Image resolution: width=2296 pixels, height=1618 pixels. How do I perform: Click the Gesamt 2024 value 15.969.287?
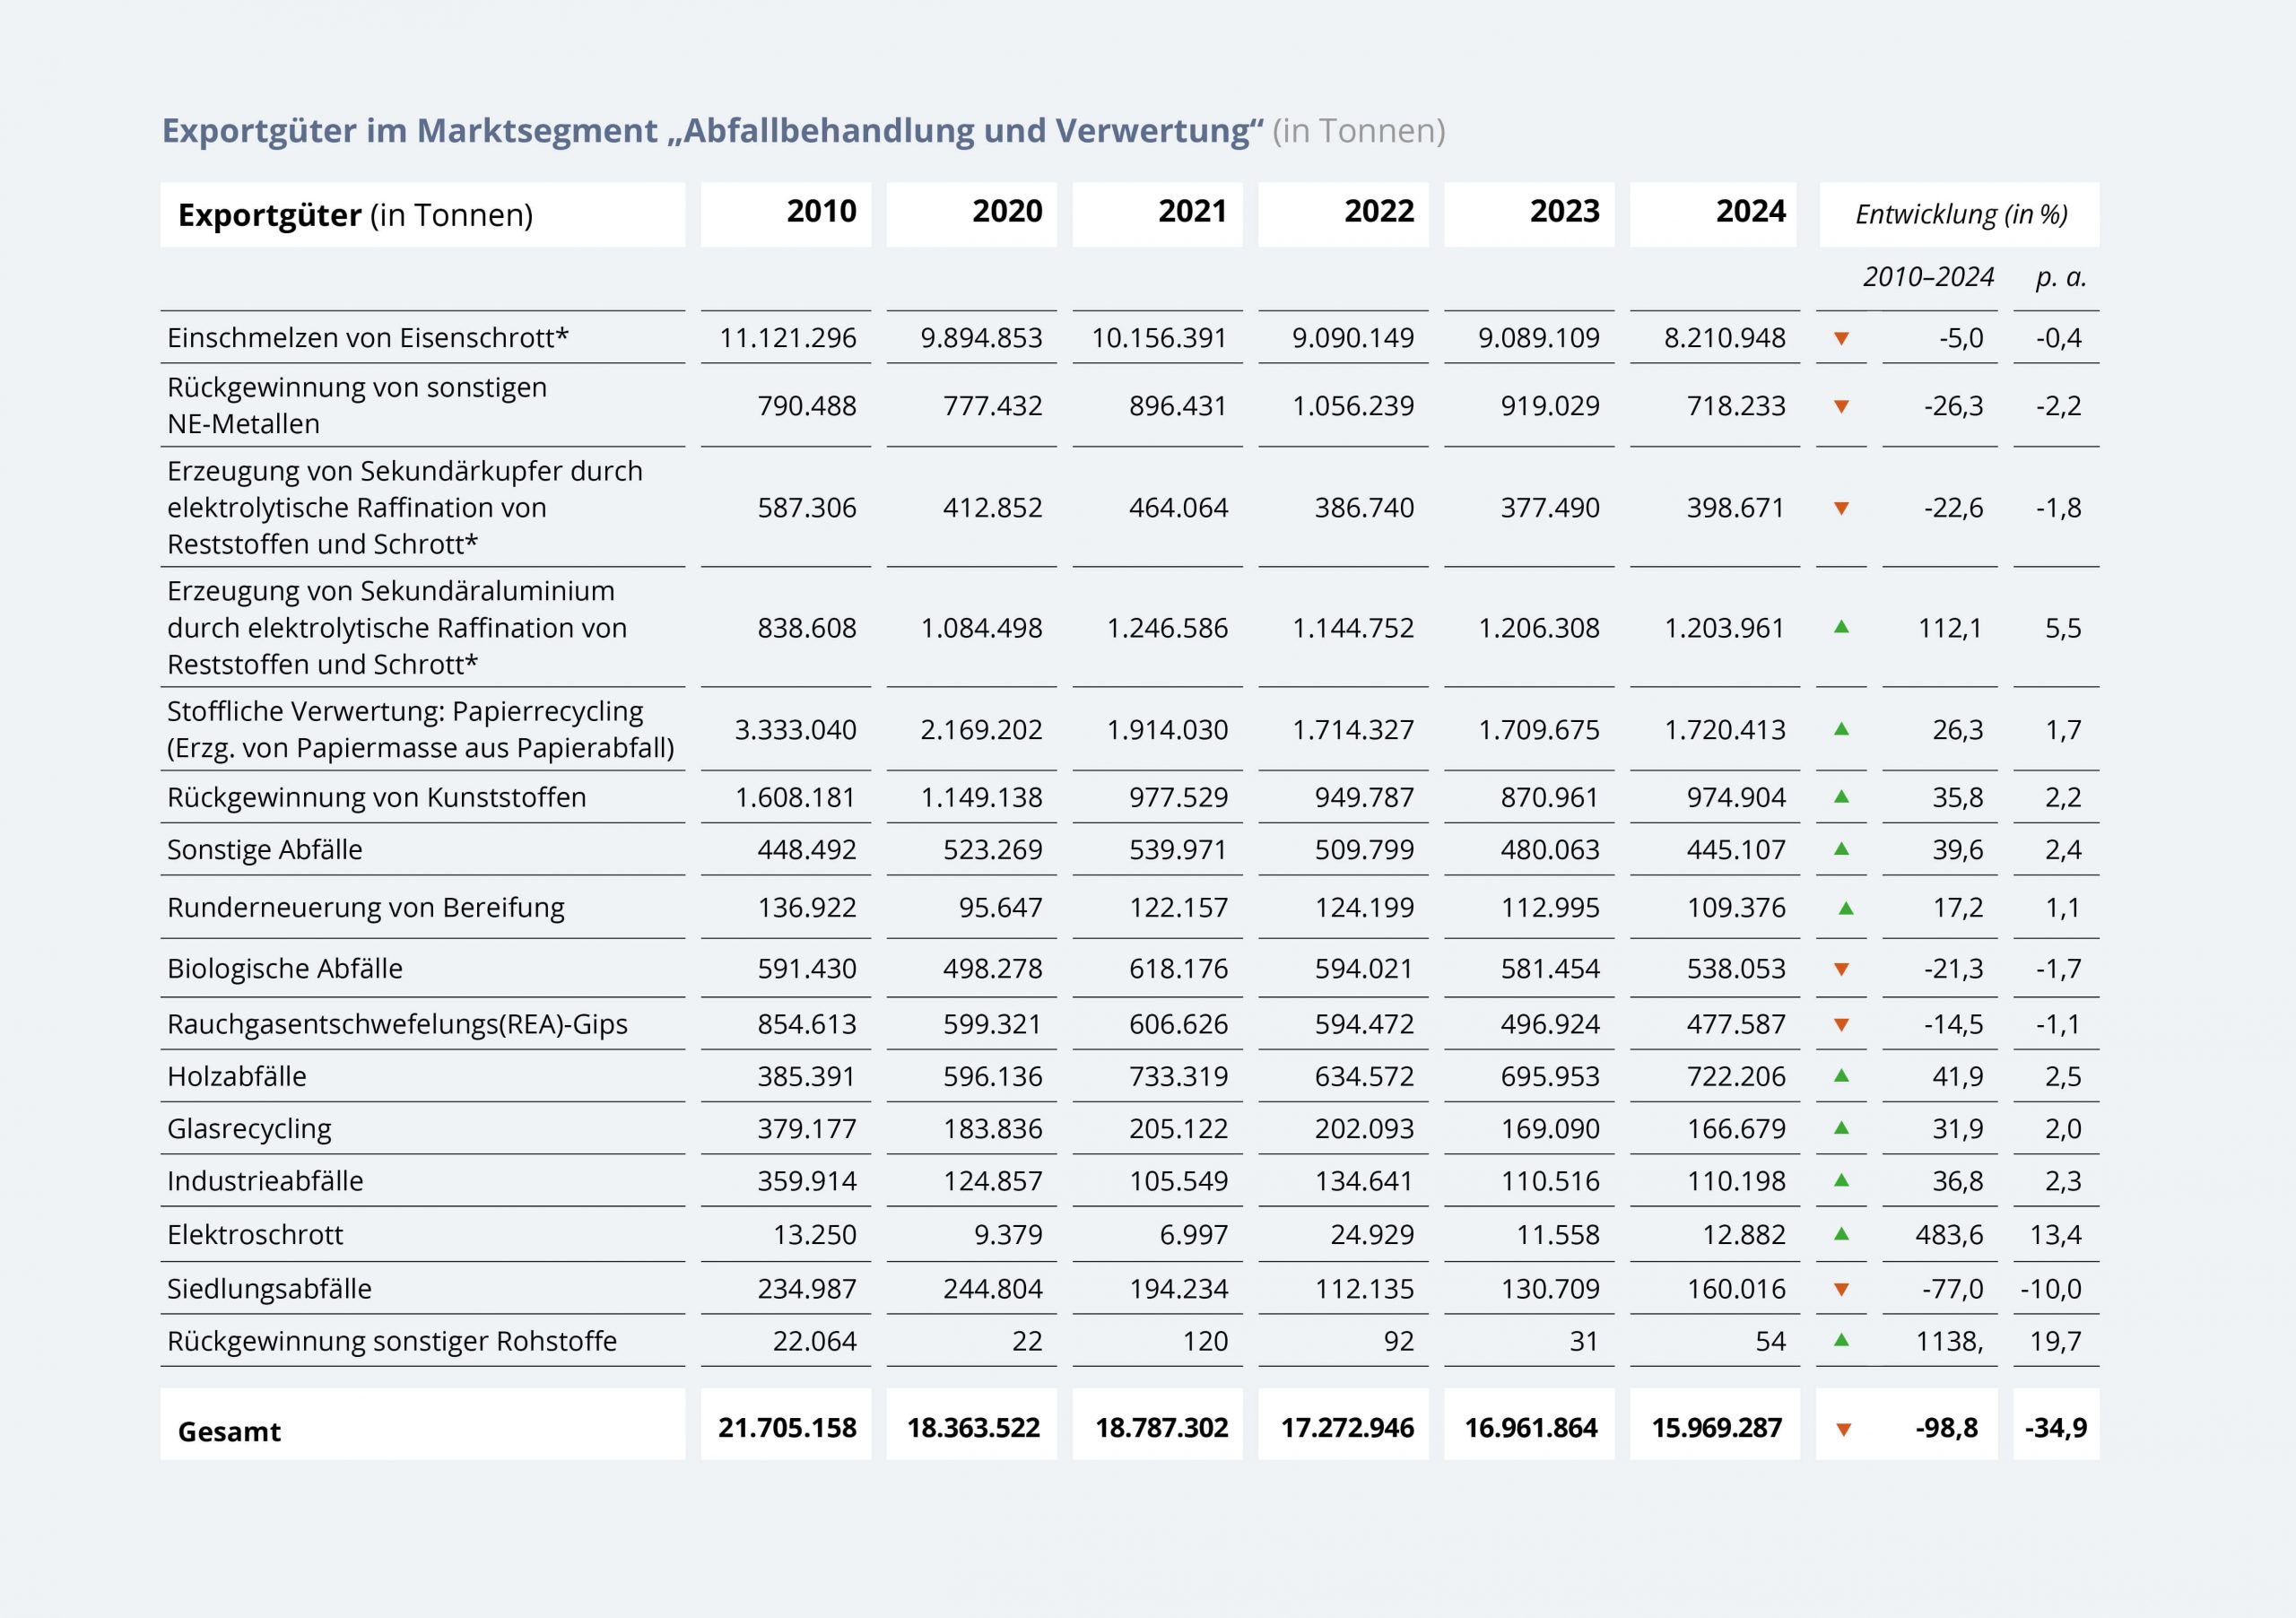coord(1716,1427)
